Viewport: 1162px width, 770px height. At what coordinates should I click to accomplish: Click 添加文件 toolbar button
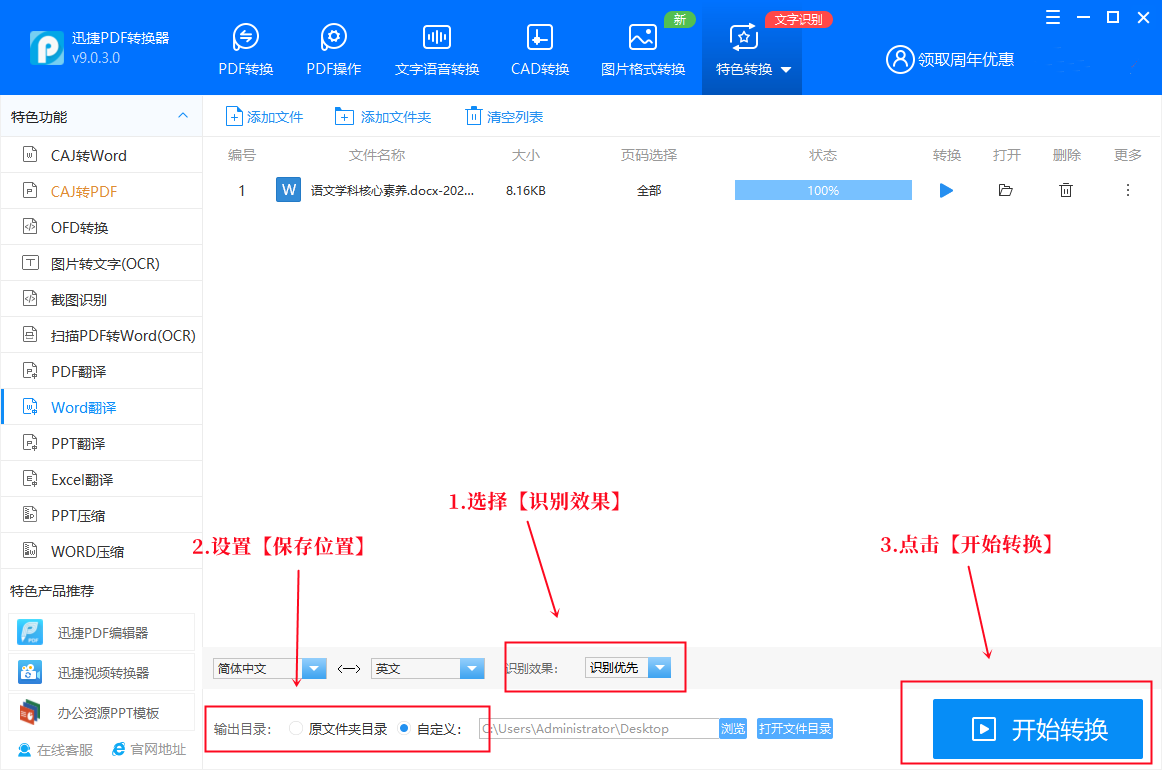coord(265,116)
